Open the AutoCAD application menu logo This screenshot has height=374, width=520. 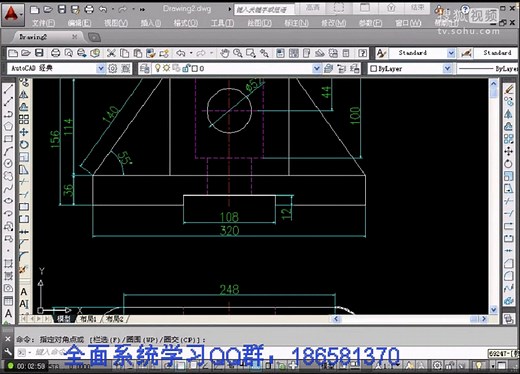[13, 15]
